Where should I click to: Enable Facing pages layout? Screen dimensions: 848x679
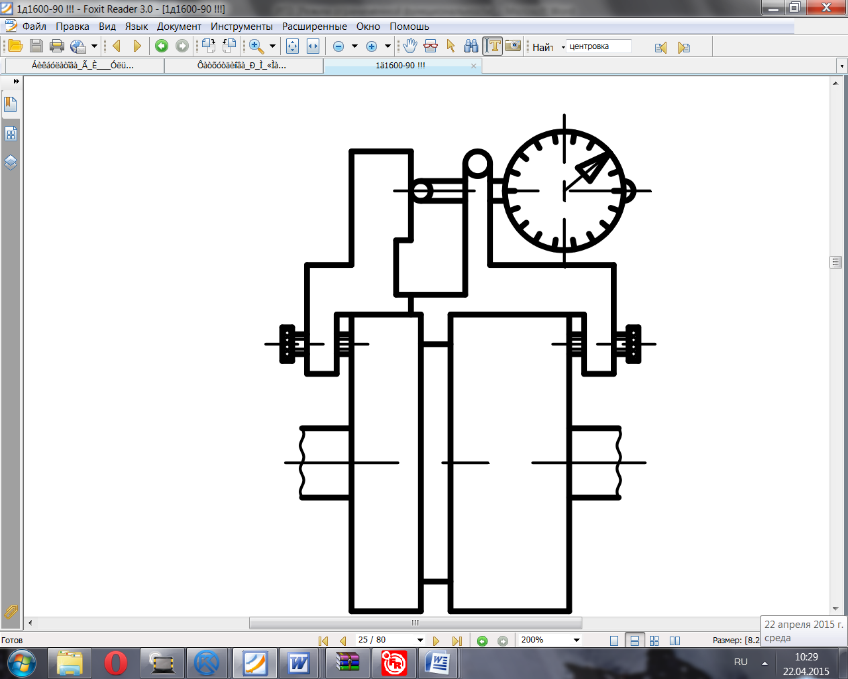pos(675,641)
